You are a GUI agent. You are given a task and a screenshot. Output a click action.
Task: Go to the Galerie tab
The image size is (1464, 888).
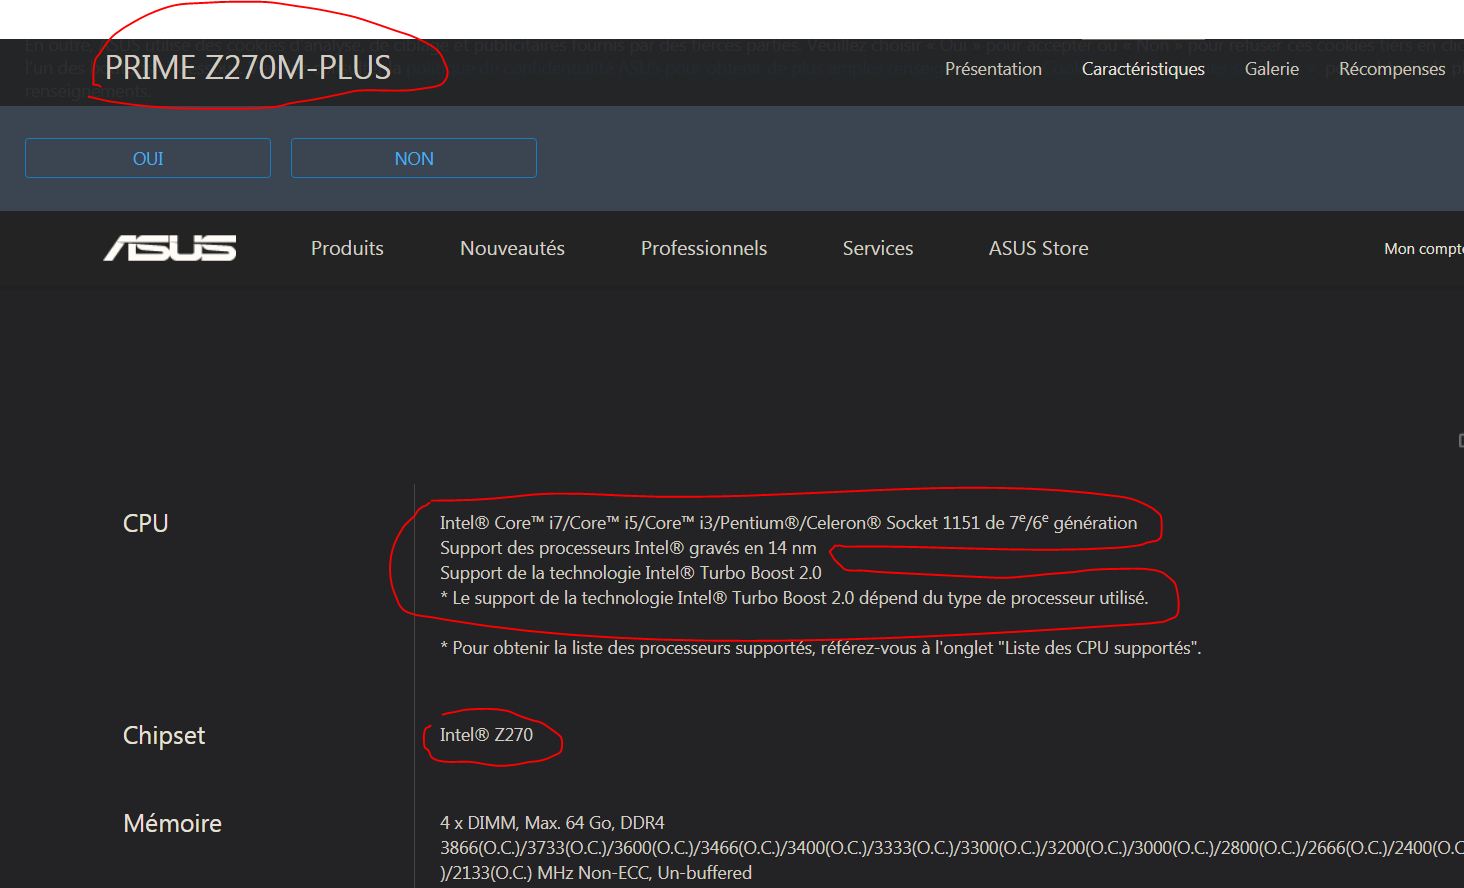(1272, 69)
